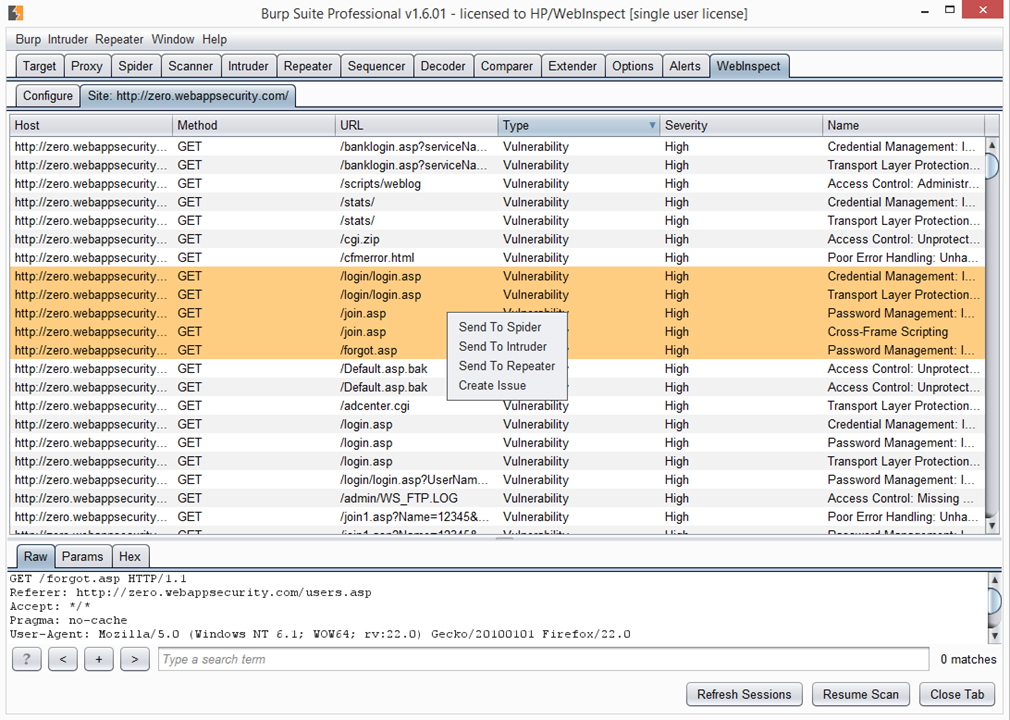This screenshot has width=1010, height=720.
Task: Click the Resume Scan button
Action: 861,694
